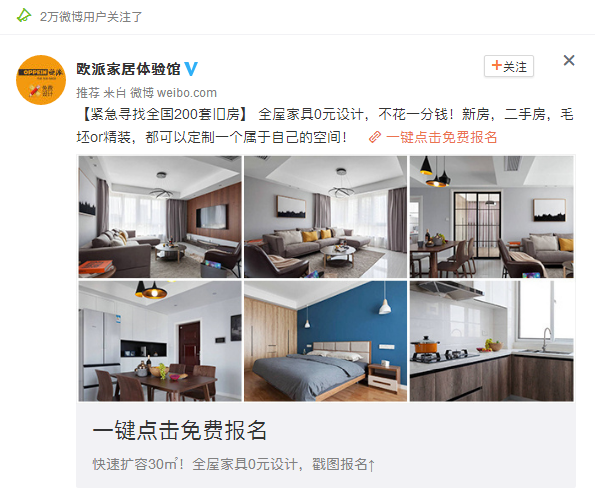This screenshot has width=595, height=504.
Task: Click the 微博 weibo.com source link
Action: click(173, 93)
